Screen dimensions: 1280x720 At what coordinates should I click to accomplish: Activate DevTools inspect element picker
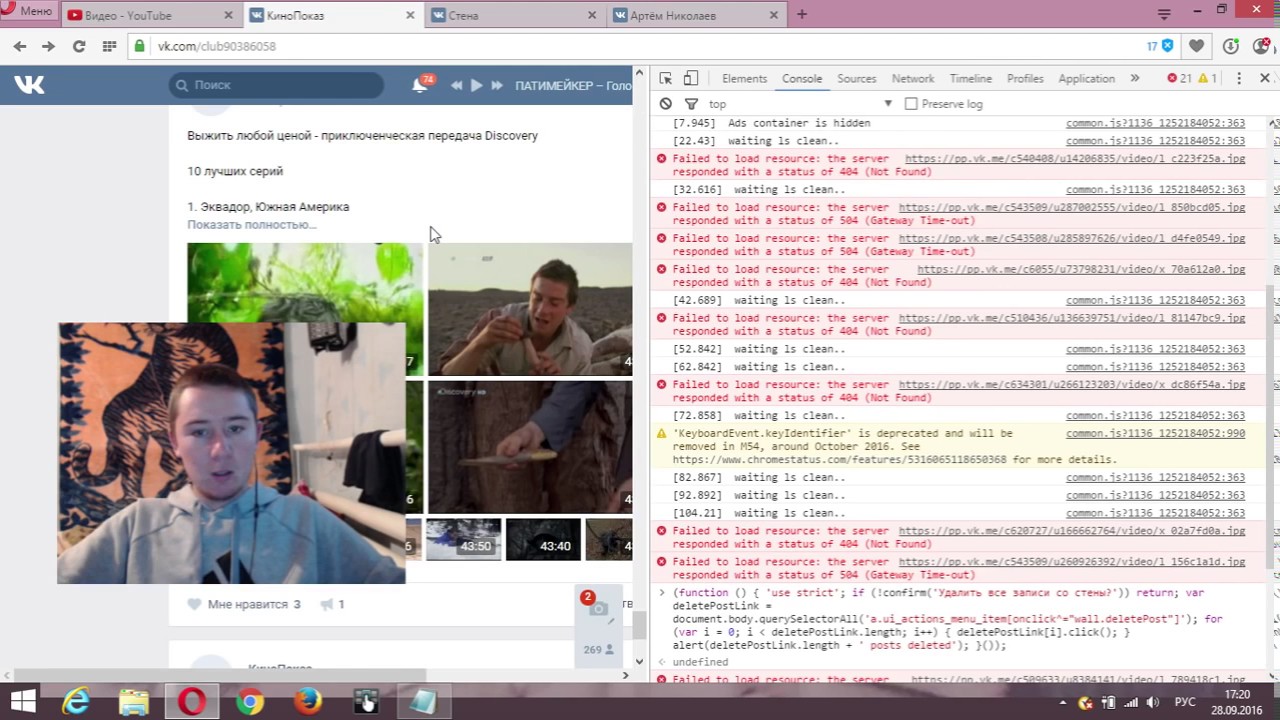click(666, 78)
